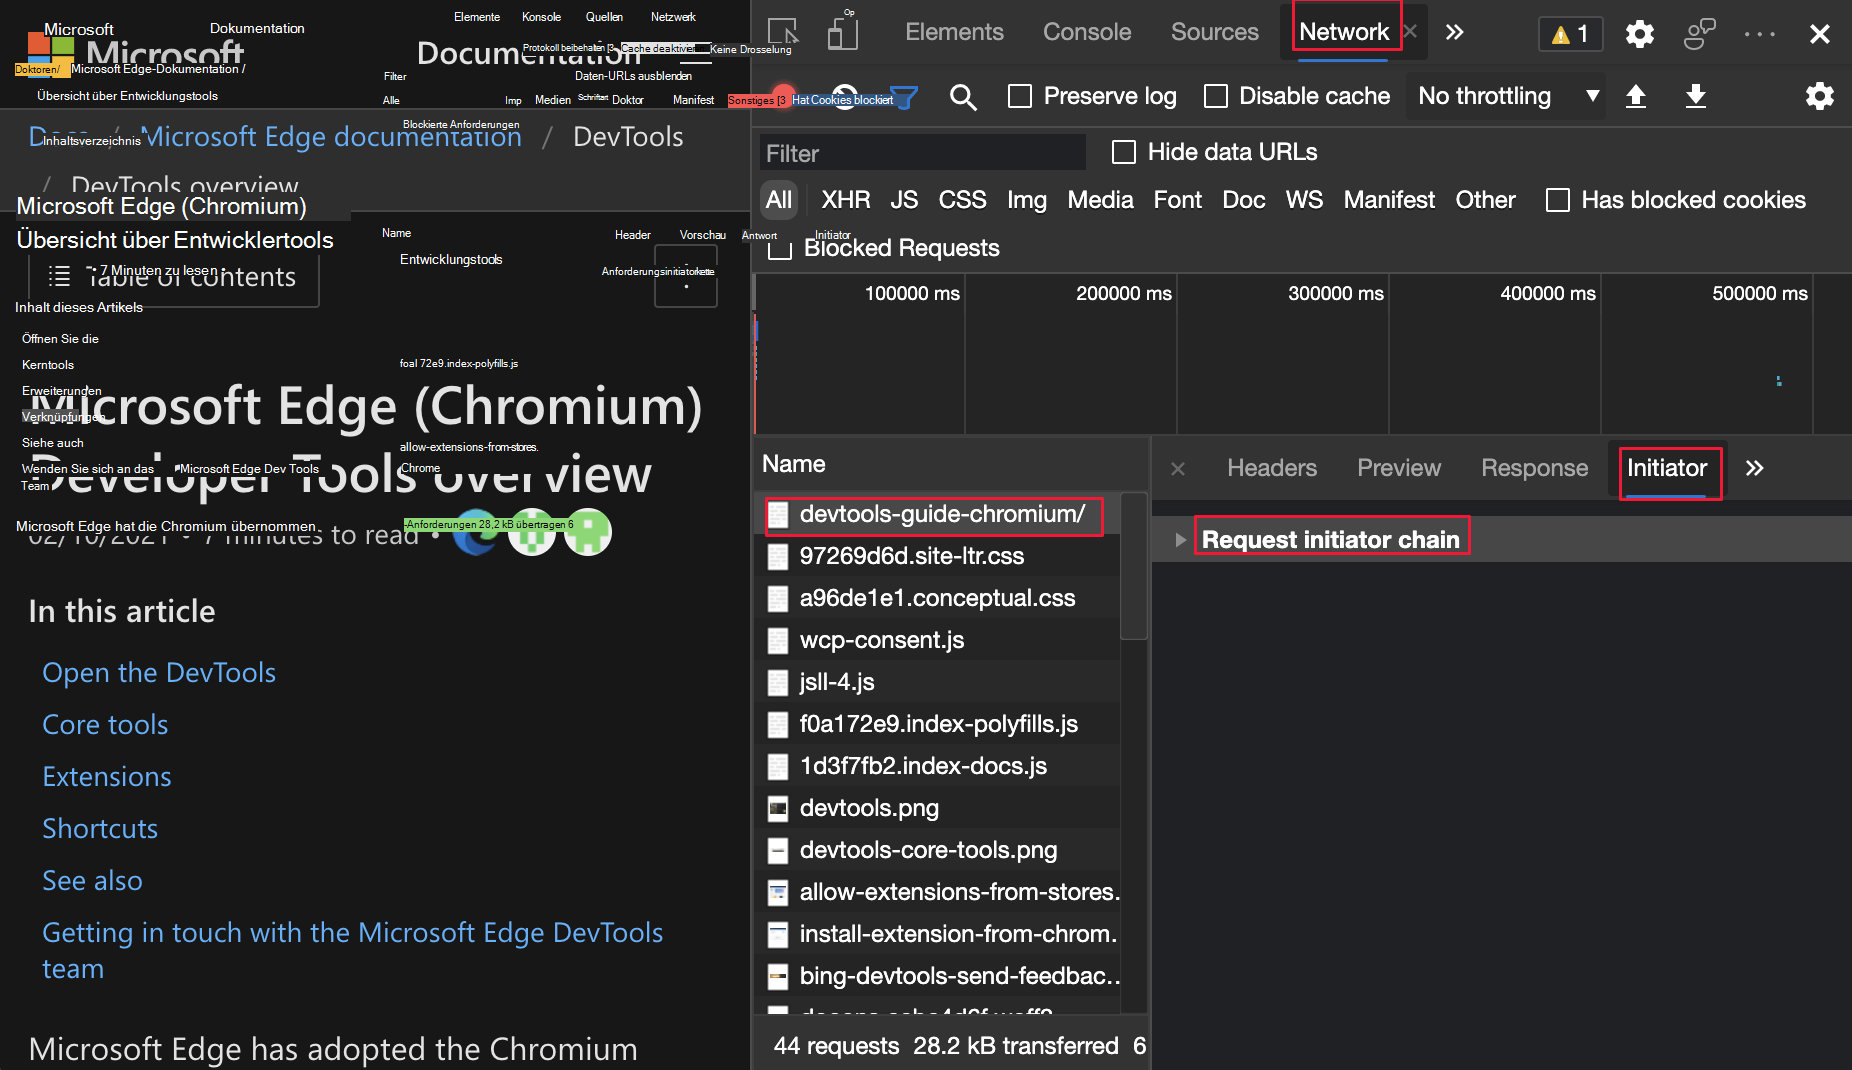This screenshot has width=1852, height=1070.
Task: Toggle device emulation icon
Action: coord(842,32)
